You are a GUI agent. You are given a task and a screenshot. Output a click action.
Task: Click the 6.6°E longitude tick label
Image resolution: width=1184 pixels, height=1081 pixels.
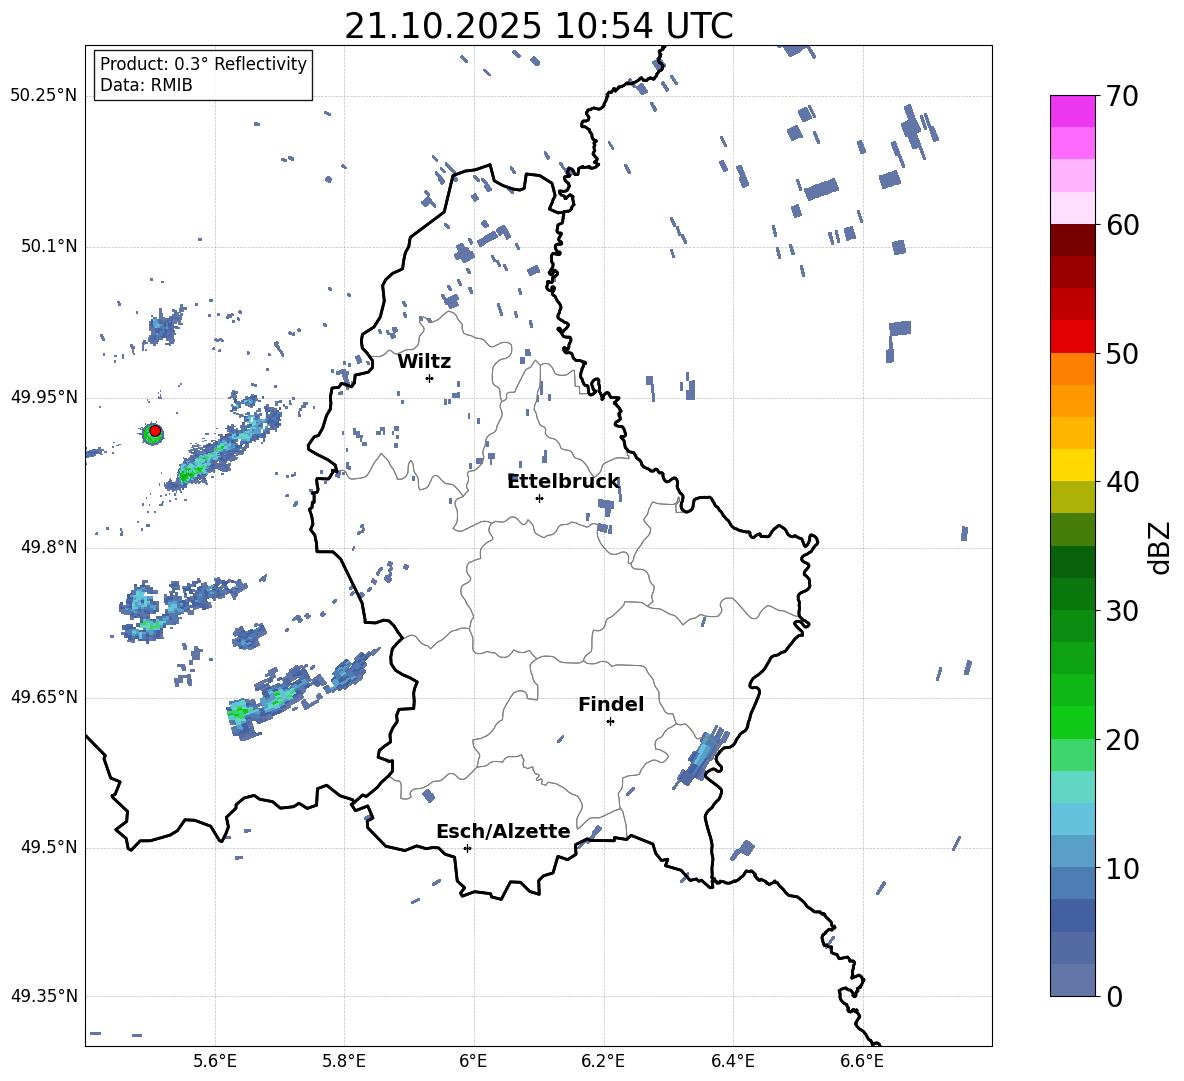coord(862,1061)
